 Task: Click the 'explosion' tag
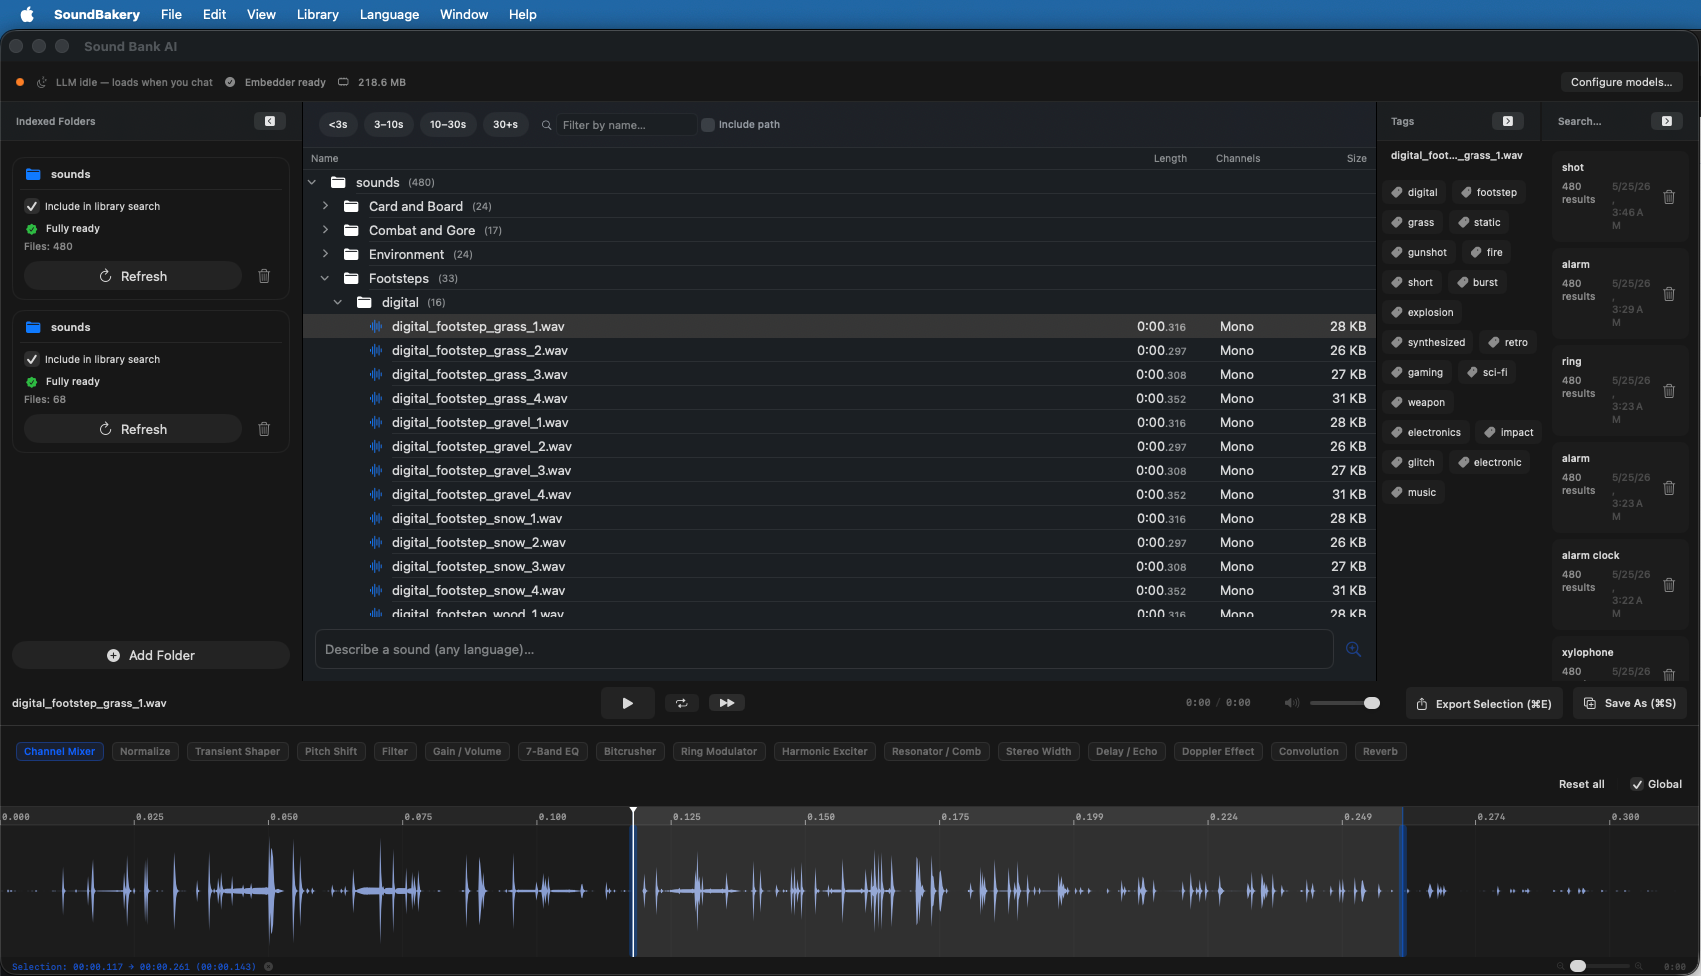[1423, 312]
